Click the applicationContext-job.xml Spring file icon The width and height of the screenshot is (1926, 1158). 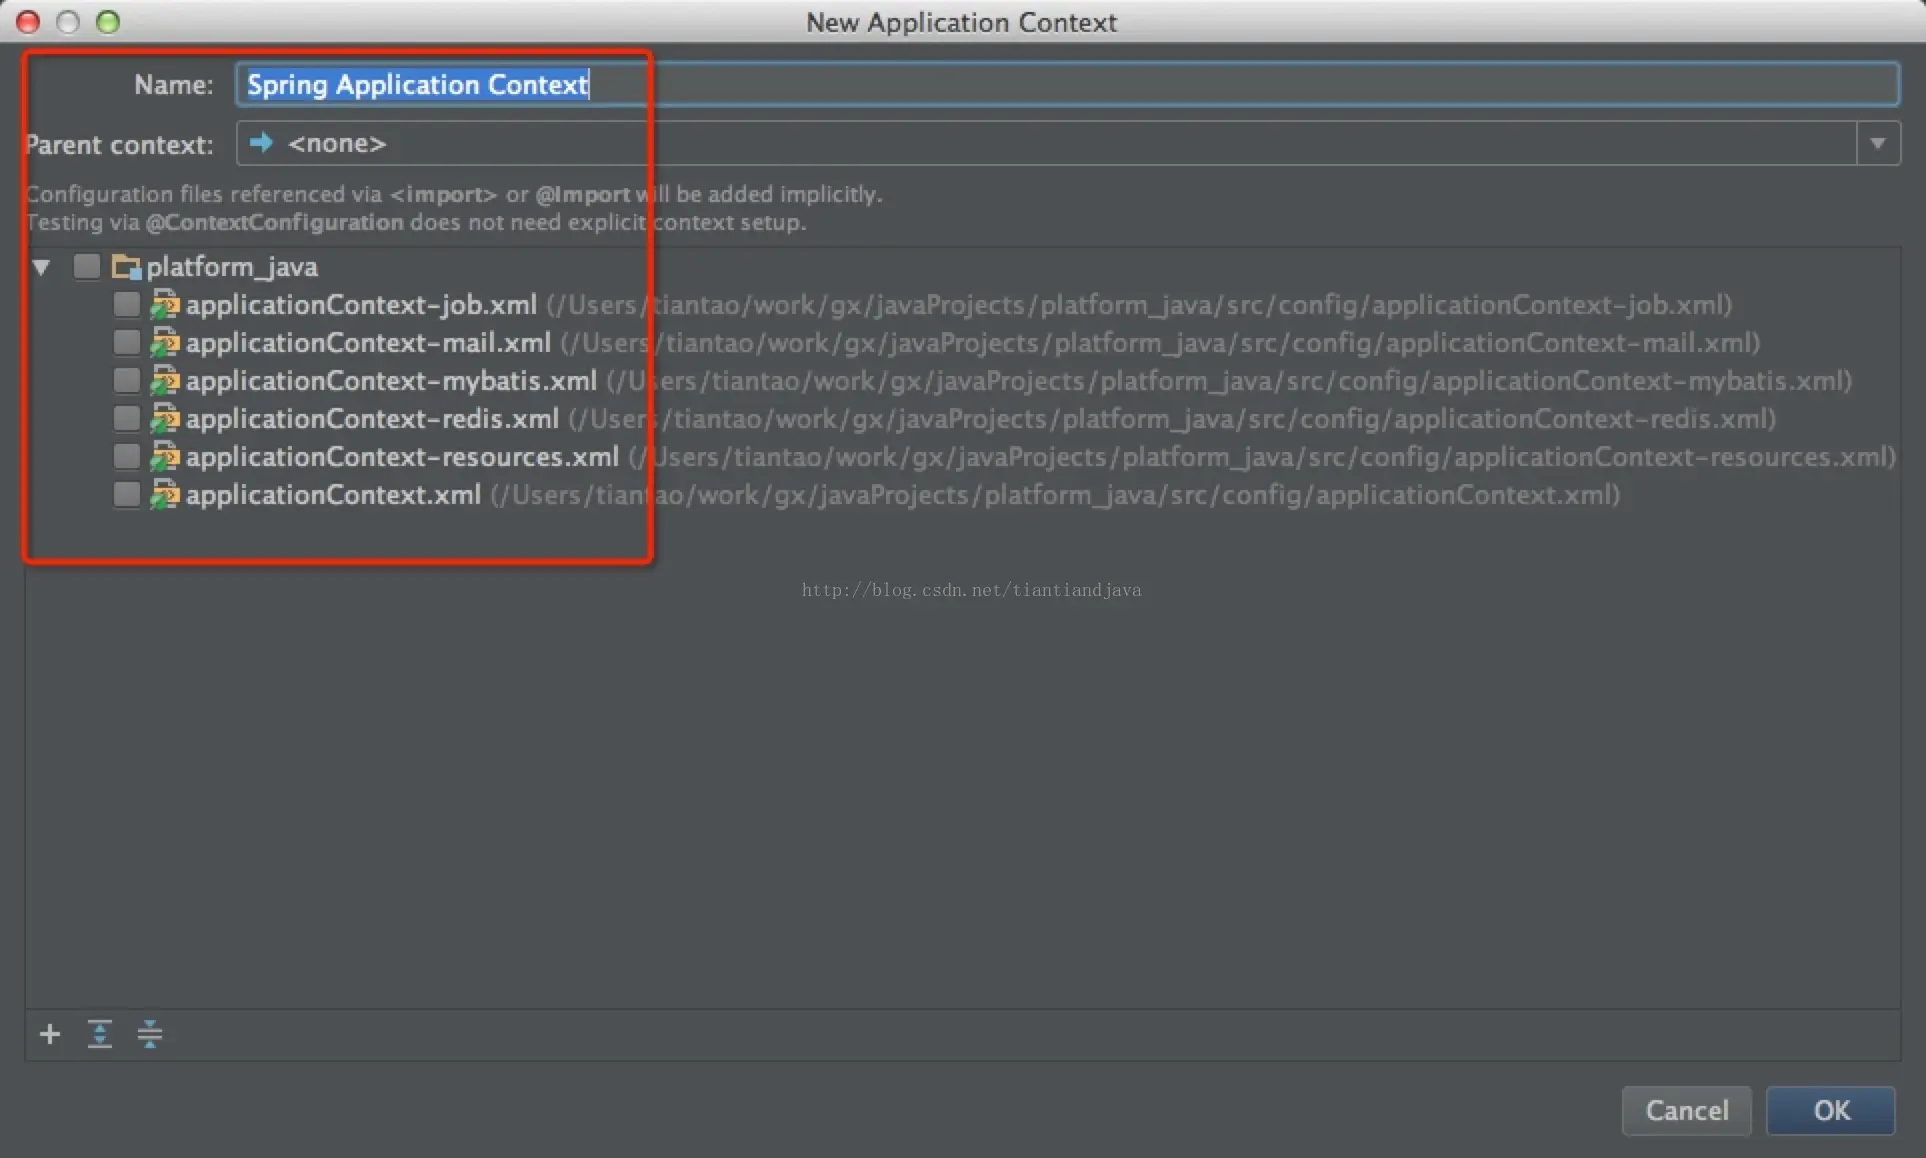click(164, 305)
